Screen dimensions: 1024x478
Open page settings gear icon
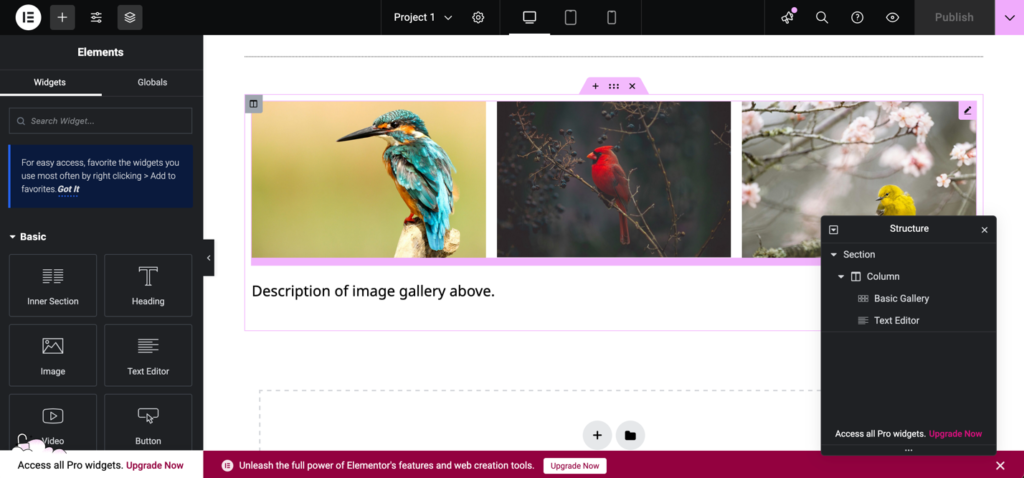478,18
